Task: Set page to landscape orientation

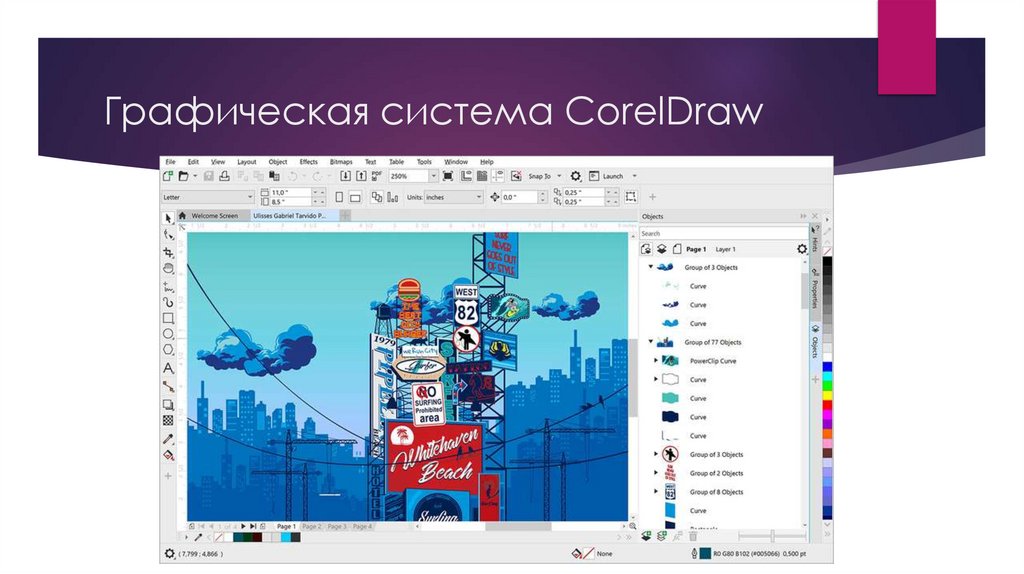Action: [x=355, y=197]
